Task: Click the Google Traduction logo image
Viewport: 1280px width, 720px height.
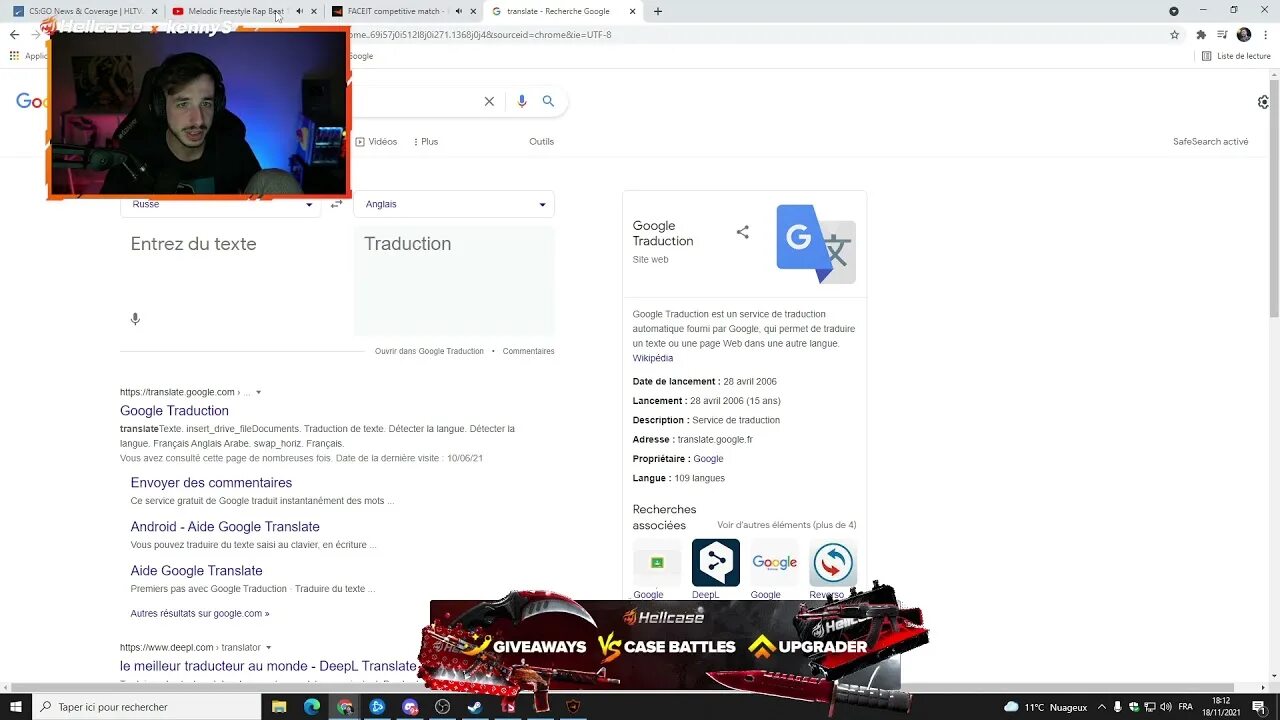Action: 816,244
